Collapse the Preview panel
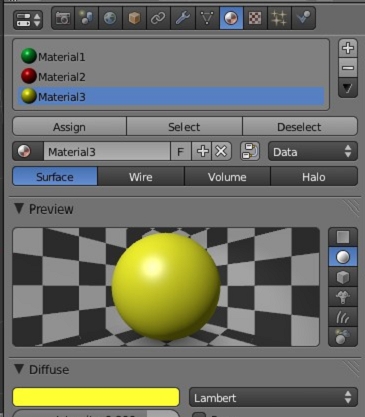The width and height of the screenshot is (365, 417). tap(19, 209)
